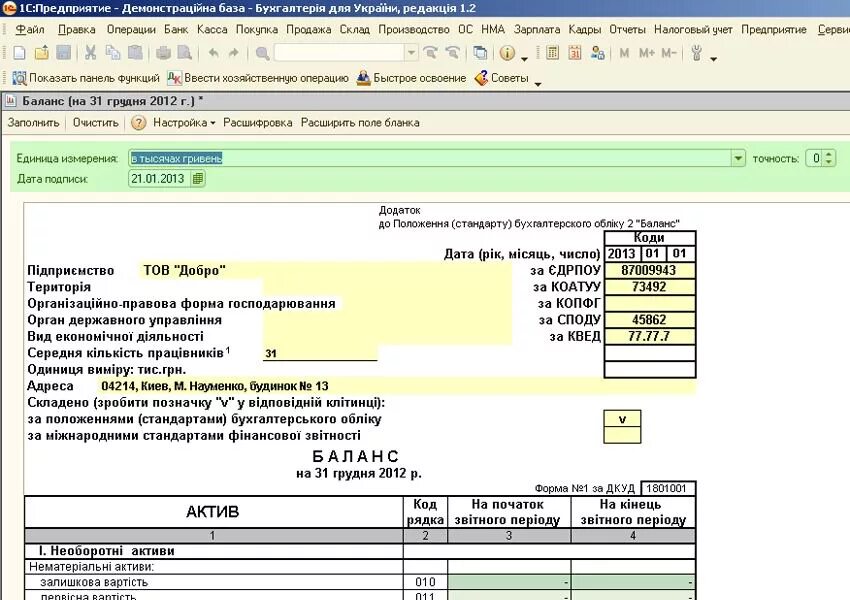850x600 pixels.
Task: Click Расширить поле бланка button
Action: (360, 123)
